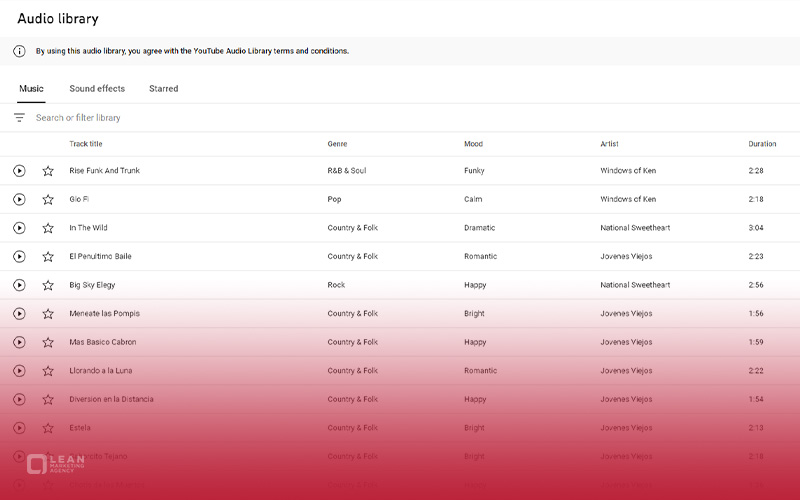This screenshot has height=500, width=800.
Task: Click the 3:04 duration value
Action: (x=756, y=228)
